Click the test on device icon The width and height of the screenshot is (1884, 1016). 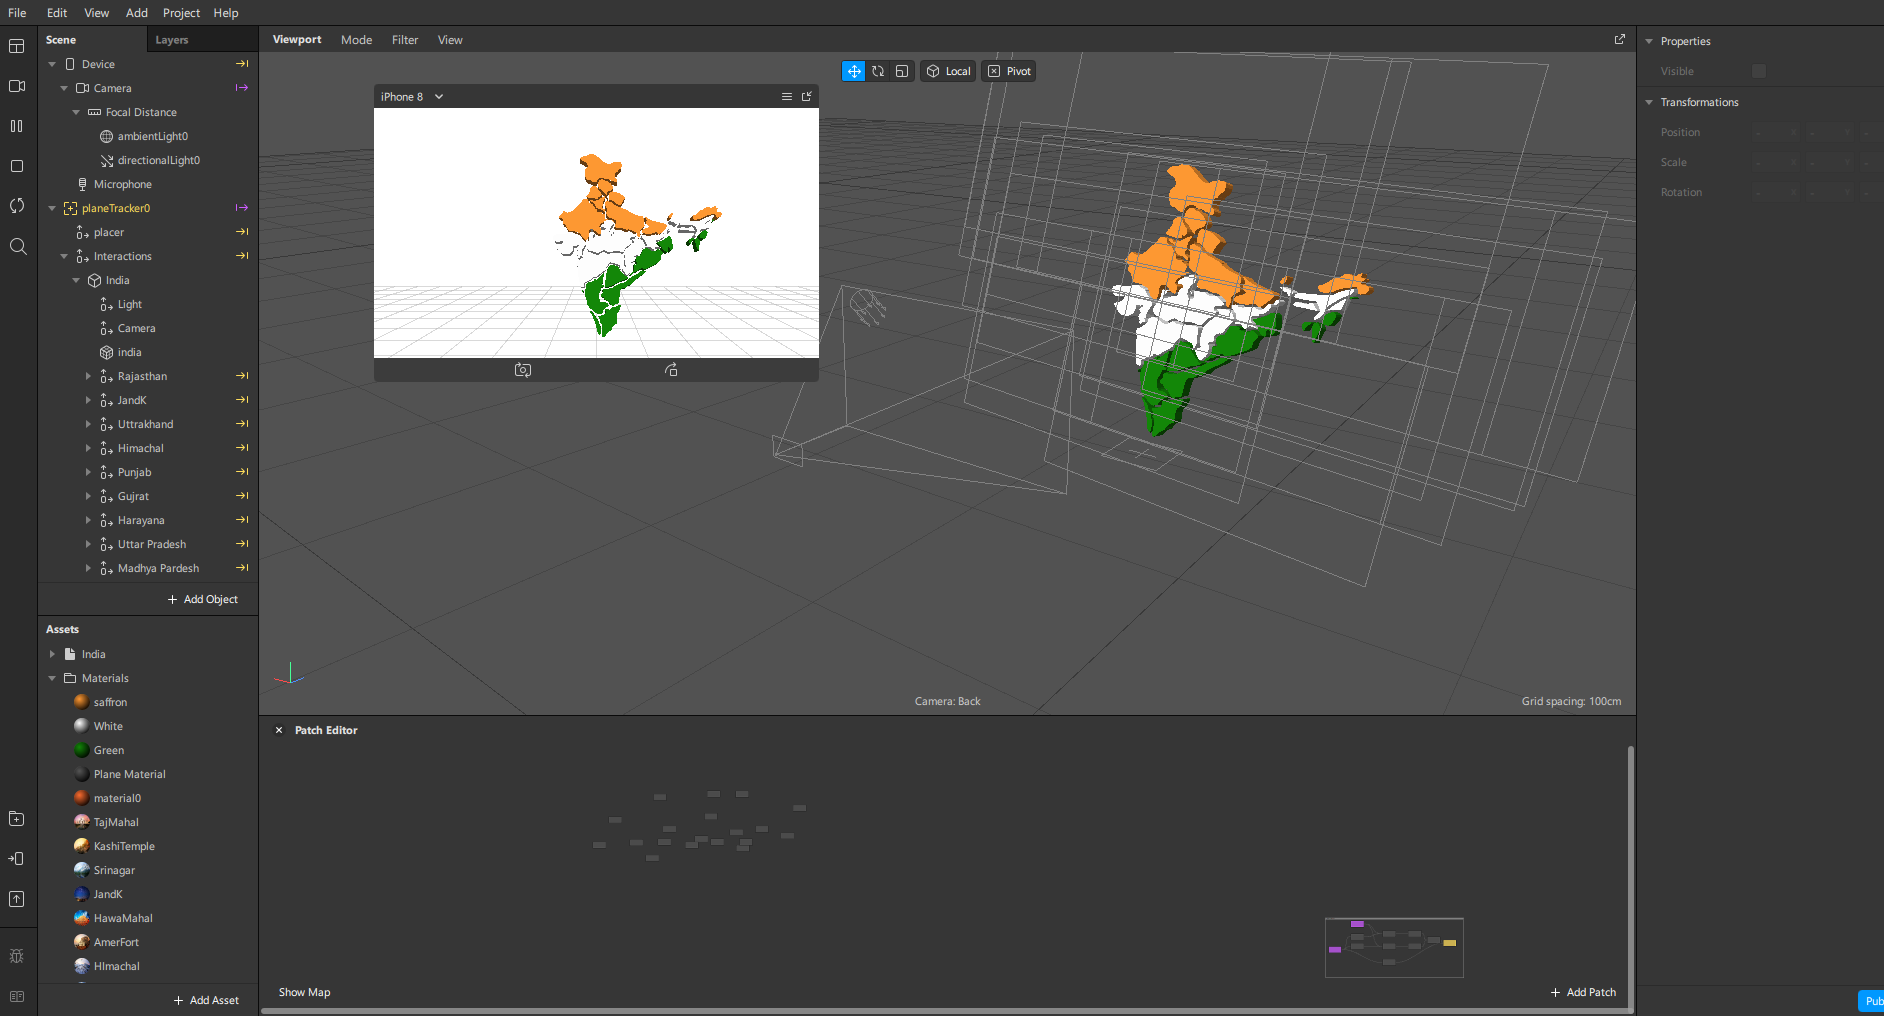pos(17,858)
